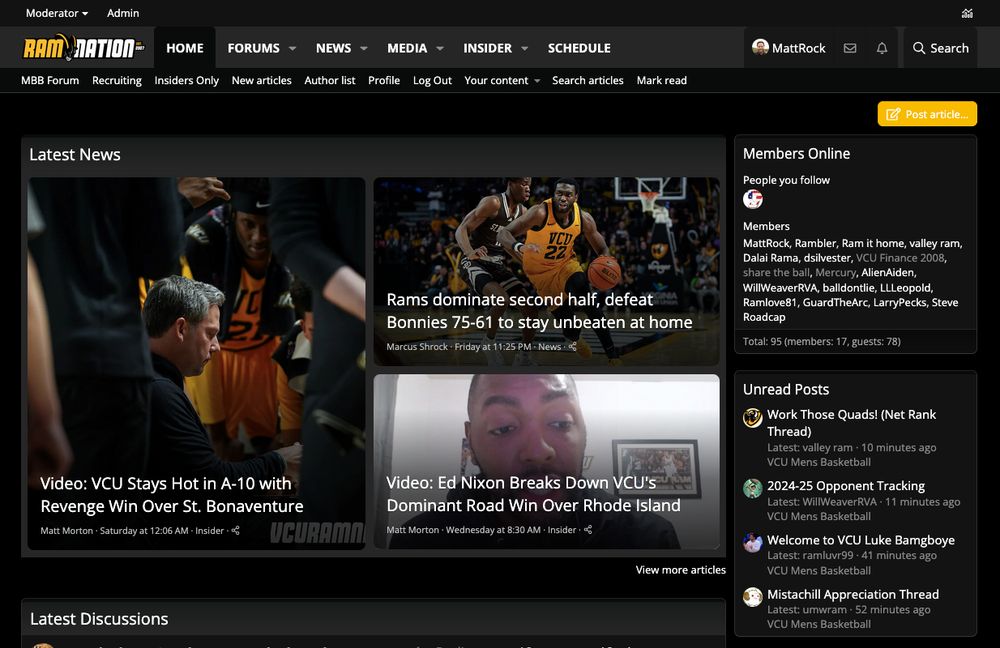Click the Post article button
Viewport: 1000px width, 648px height.
[927, 114]
